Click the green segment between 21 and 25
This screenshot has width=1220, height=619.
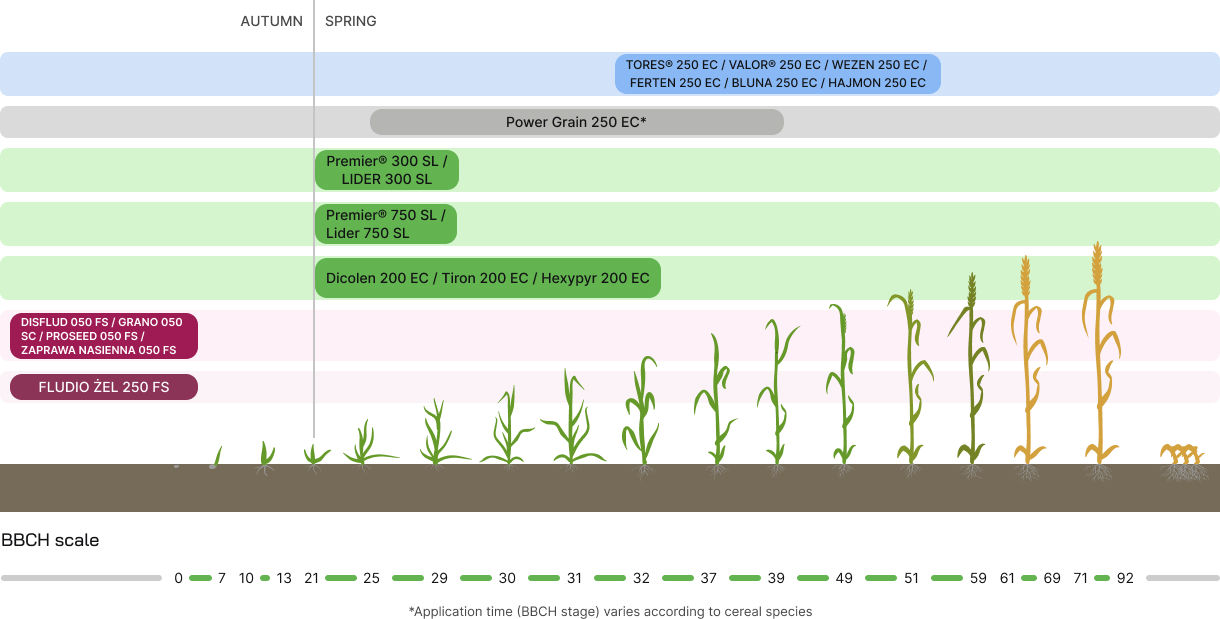coord(341,578)
